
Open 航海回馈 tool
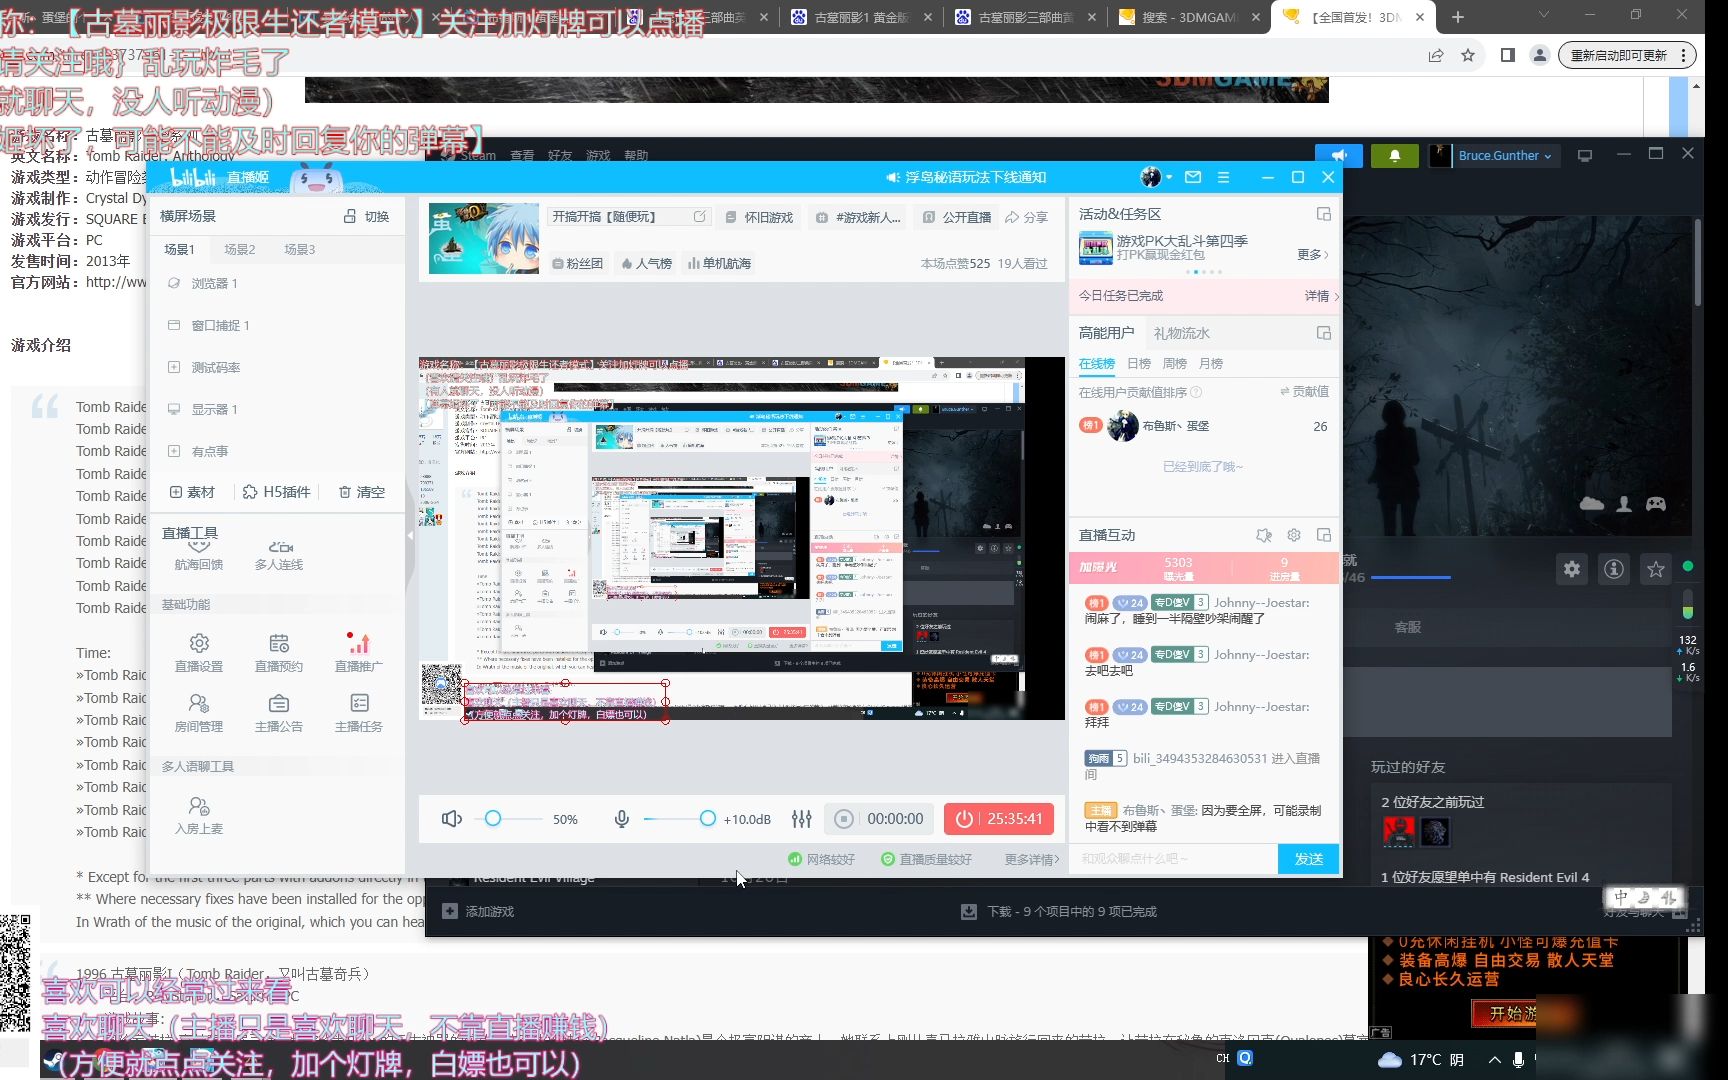point(199,555)
